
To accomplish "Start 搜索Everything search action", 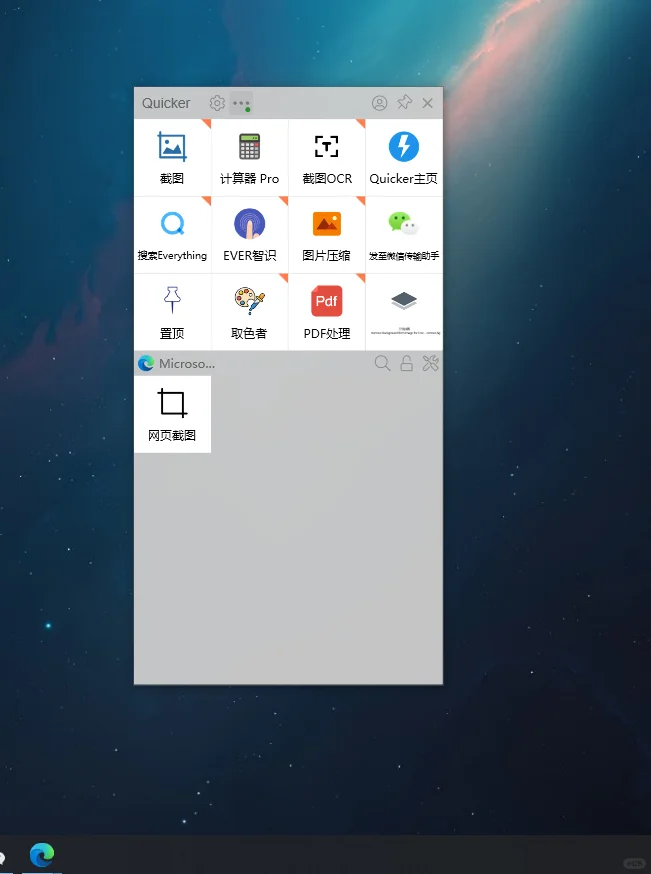I will pos(172,235).
